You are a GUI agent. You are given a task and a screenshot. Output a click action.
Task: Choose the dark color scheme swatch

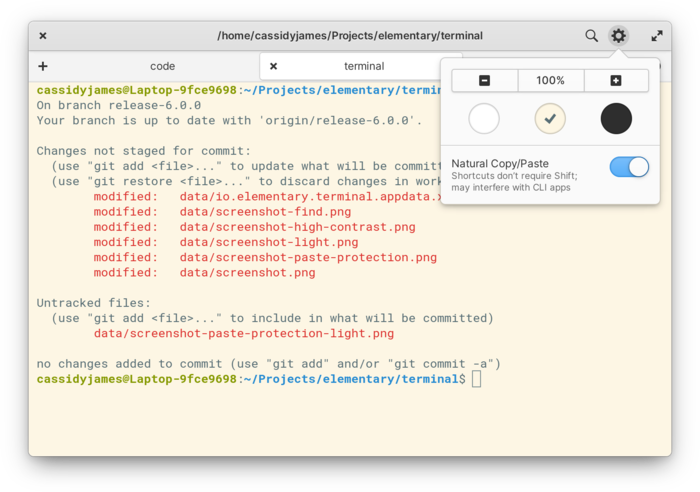tap(616, 119)
